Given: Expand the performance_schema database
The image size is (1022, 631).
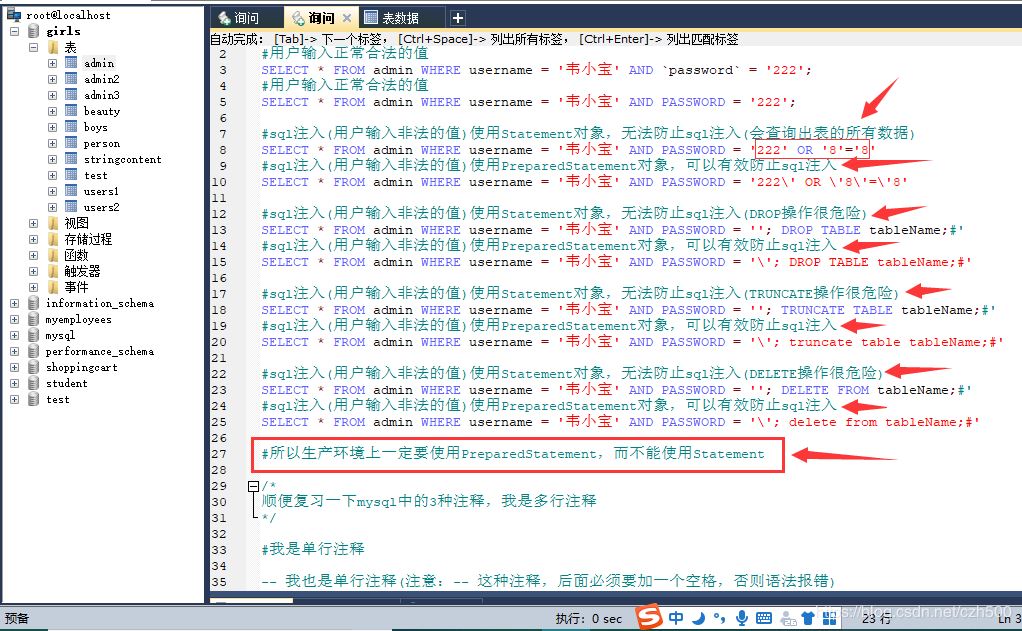Looking at the screenshot, I should click(14, 351).
